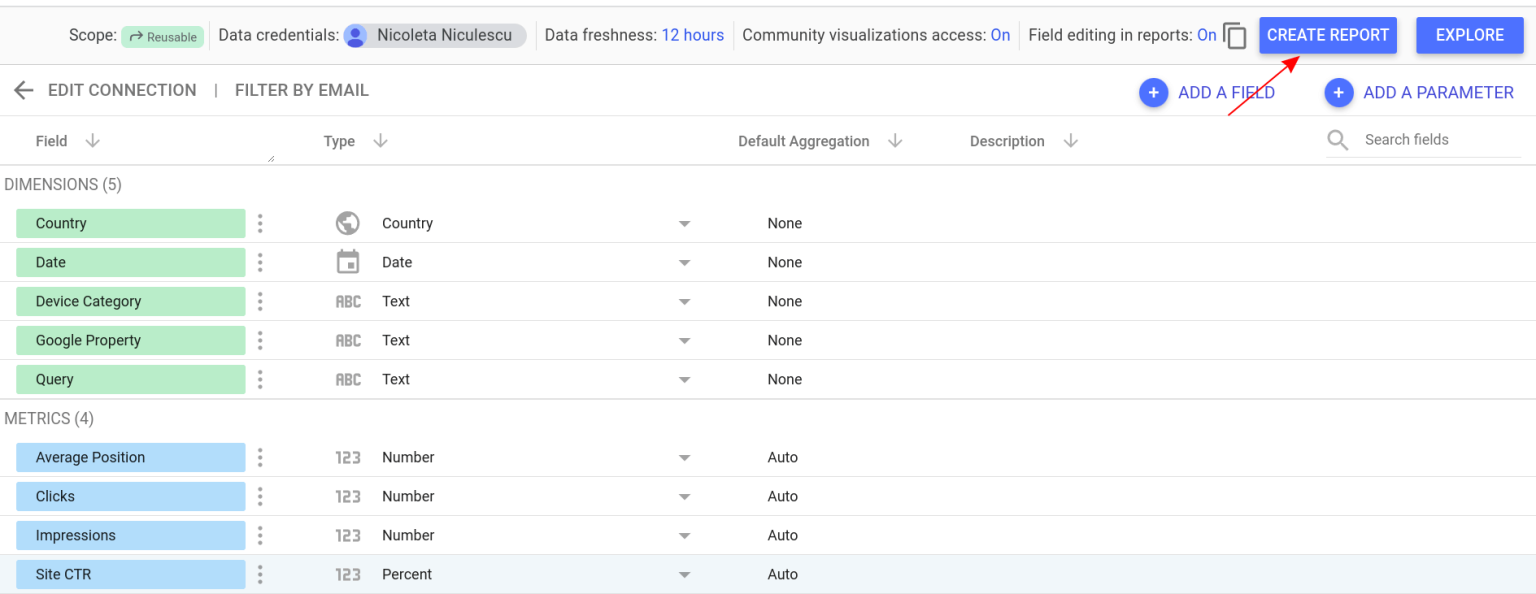Click the Search fields input box

tap(1436, 140)
